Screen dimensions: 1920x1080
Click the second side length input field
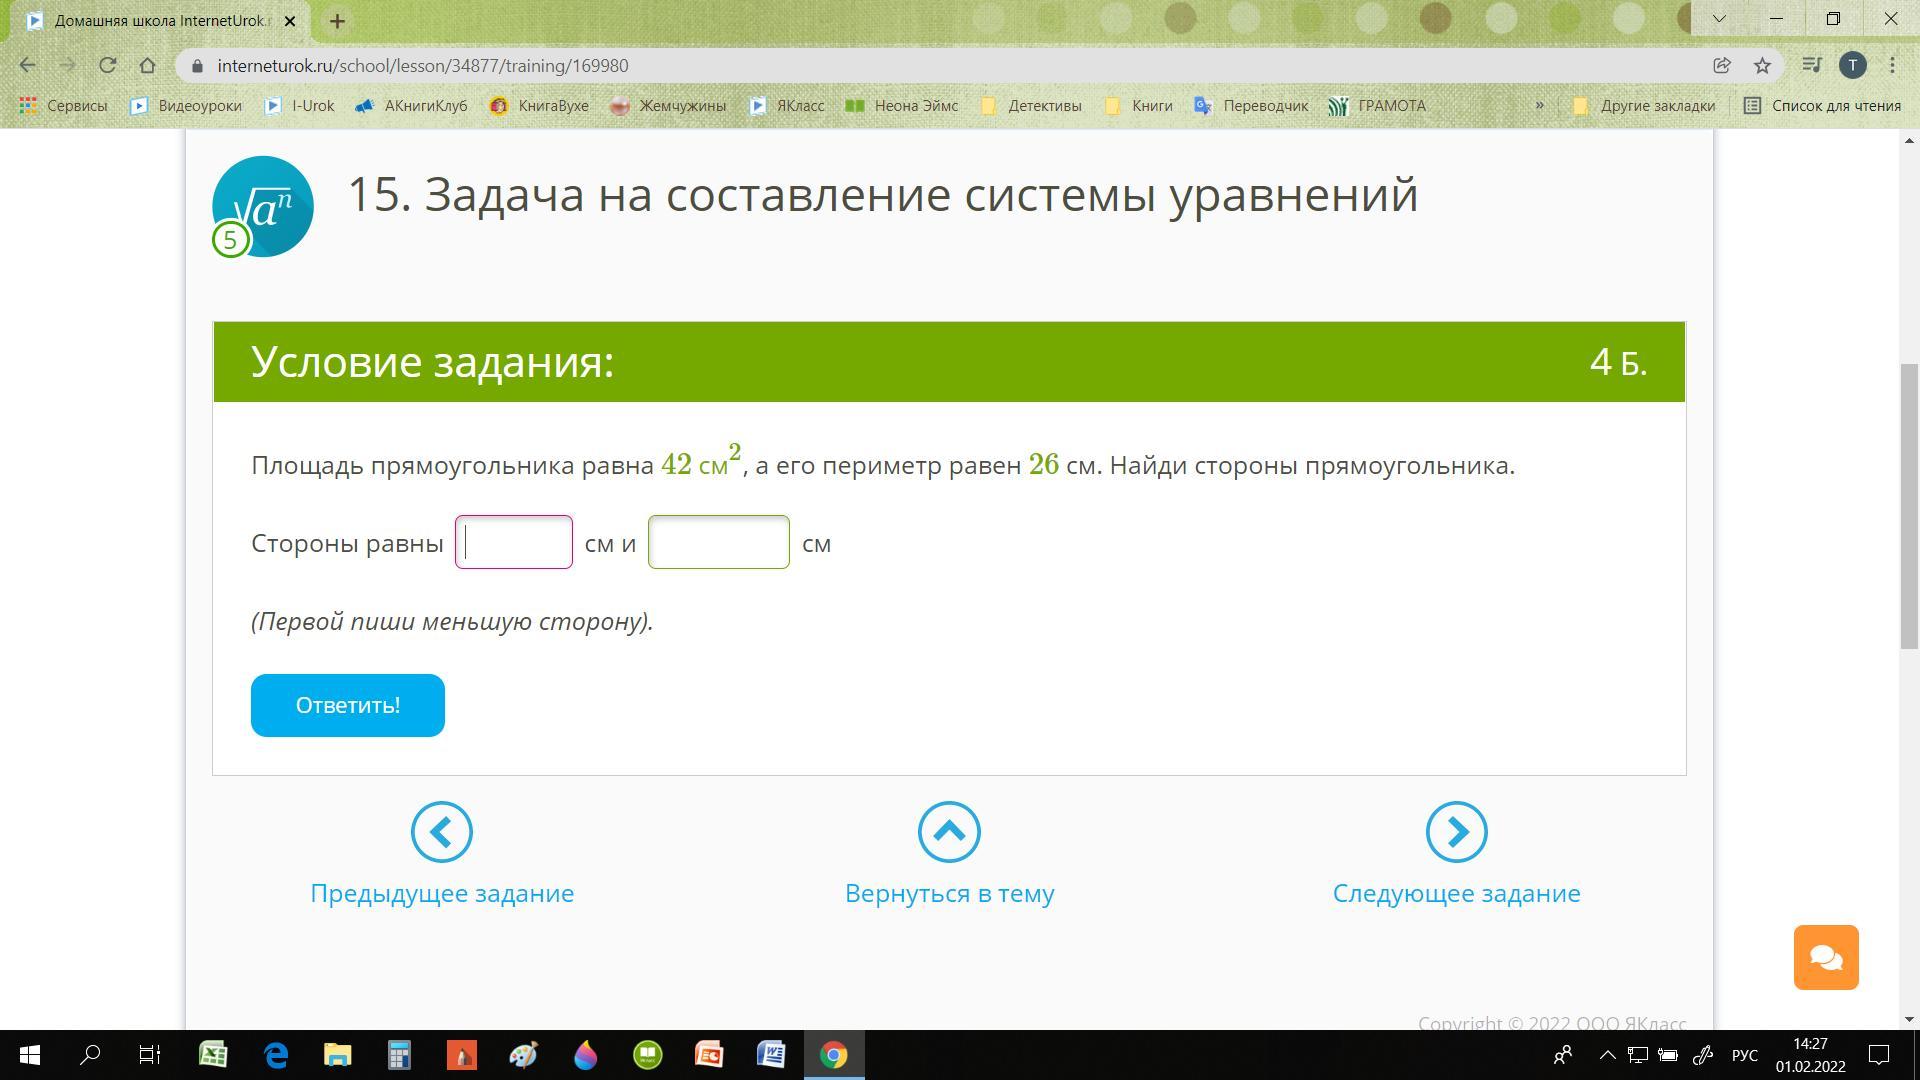pos(718,542)
